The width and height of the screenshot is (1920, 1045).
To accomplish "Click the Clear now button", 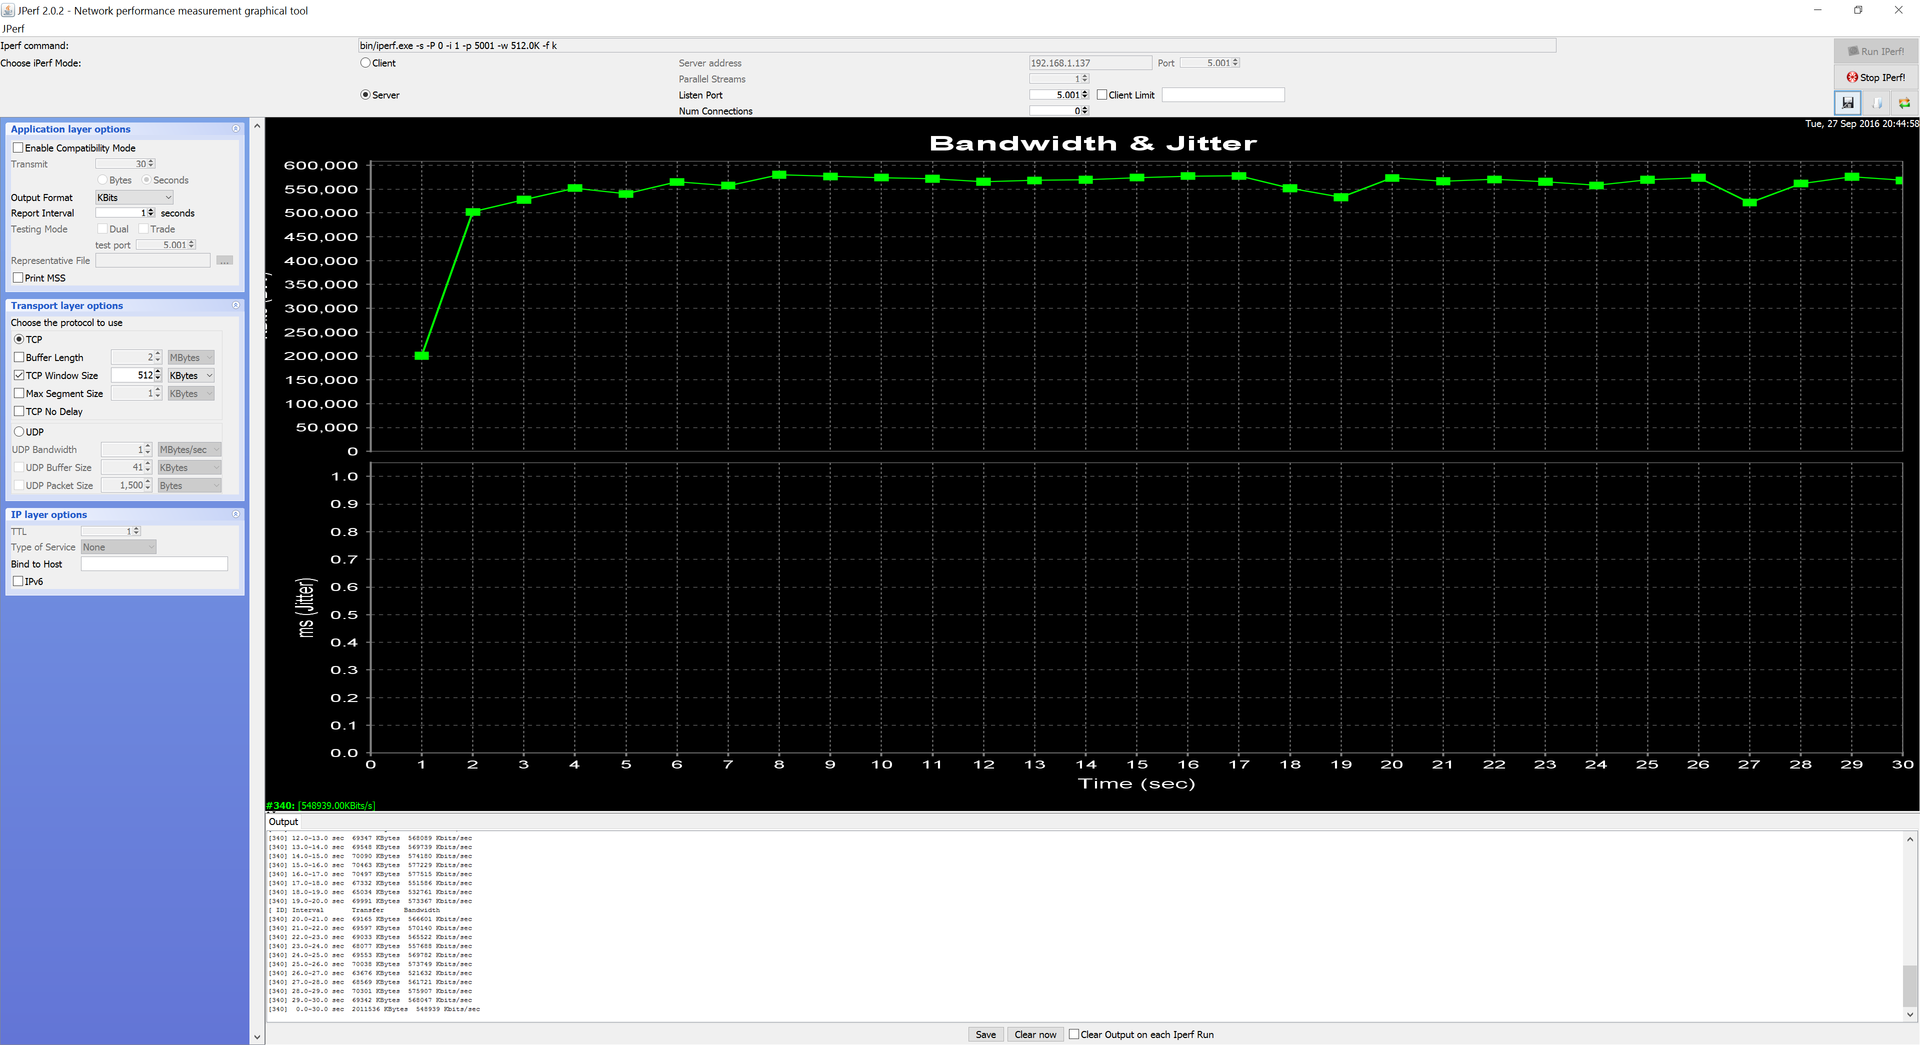I will [x=1035, y=1034].
